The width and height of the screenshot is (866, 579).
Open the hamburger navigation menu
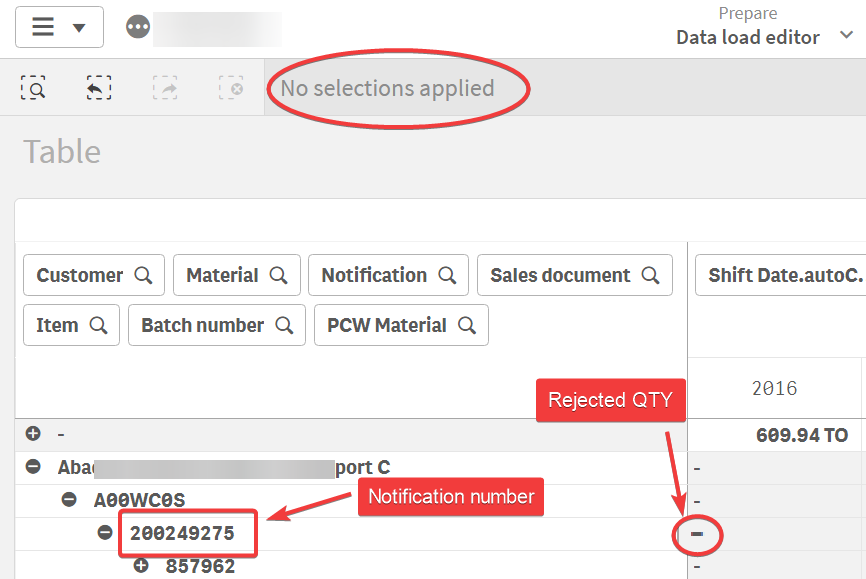tap(58, 27)
